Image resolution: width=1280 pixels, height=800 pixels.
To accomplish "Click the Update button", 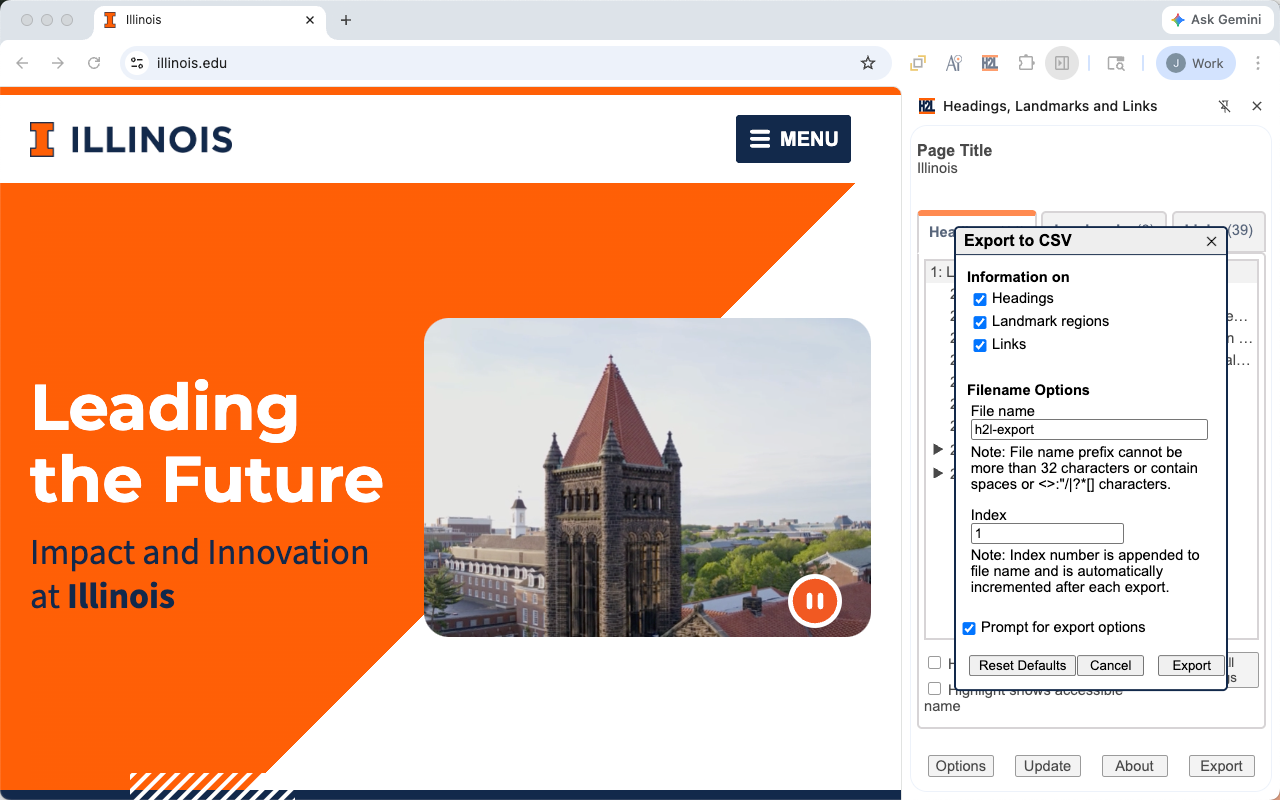I will tap(1047, 766).
